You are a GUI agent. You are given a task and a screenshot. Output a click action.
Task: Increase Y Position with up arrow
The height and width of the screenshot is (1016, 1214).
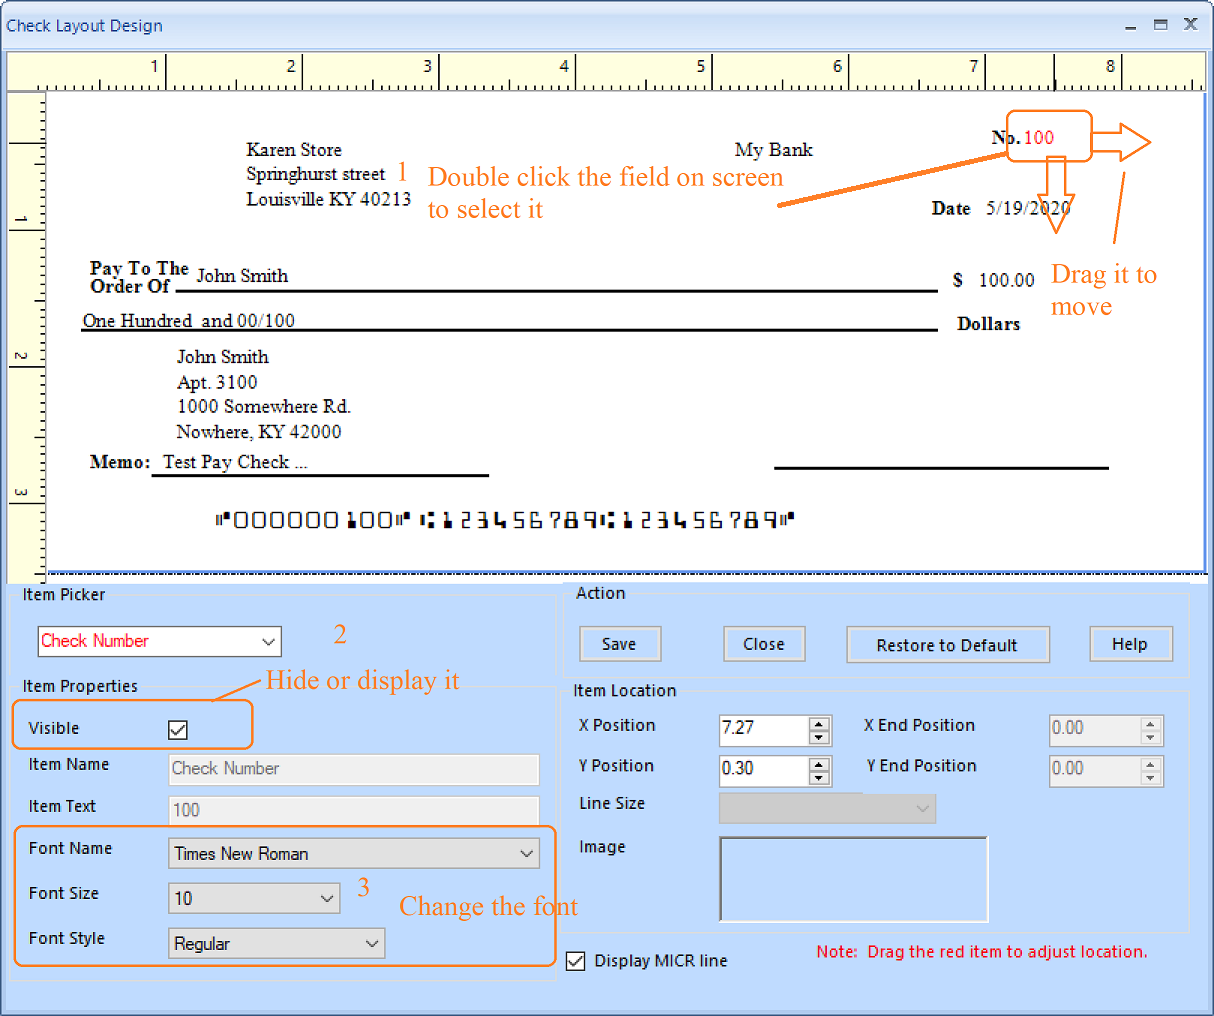click(x=819, y=764)
